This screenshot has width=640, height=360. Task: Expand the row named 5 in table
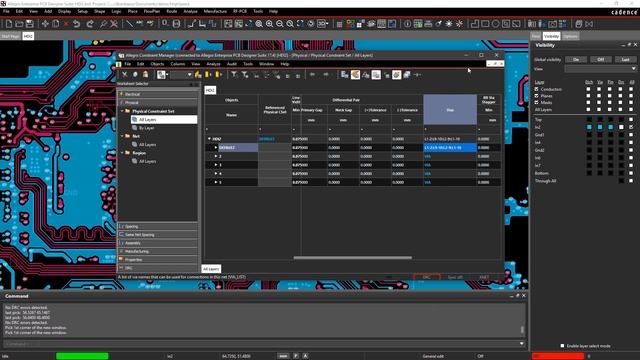[216, 182]
